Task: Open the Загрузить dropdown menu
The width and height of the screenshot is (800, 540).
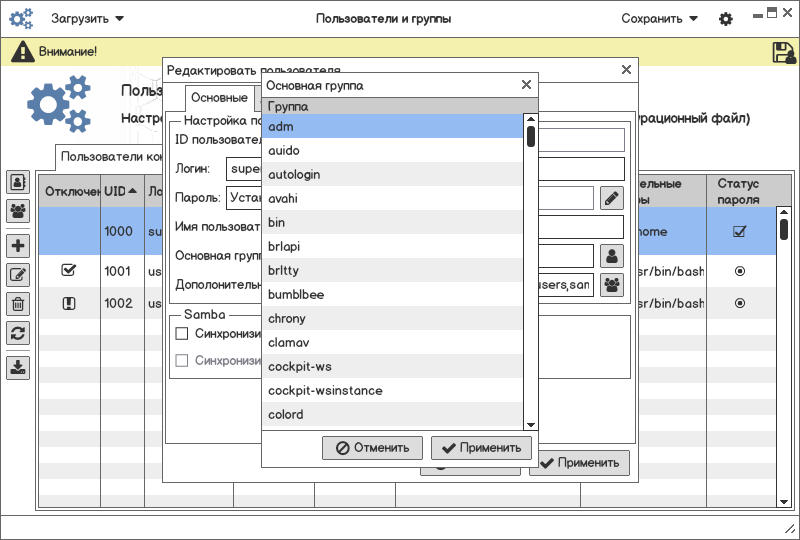Action: (88, 19)
